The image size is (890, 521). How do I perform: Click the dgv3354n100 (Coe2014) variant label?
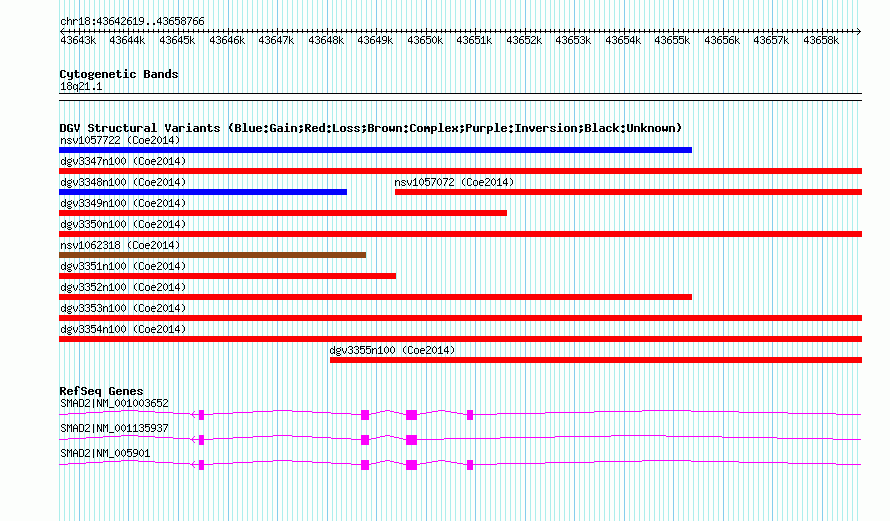[123, 329]
